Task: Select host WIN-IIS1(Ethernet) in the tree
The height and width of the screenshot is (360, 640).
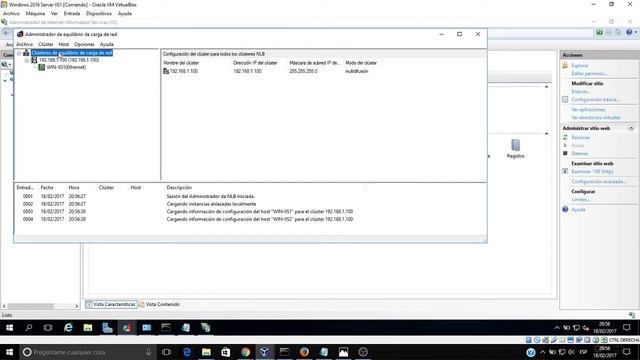Action: [x=66, y=67]
